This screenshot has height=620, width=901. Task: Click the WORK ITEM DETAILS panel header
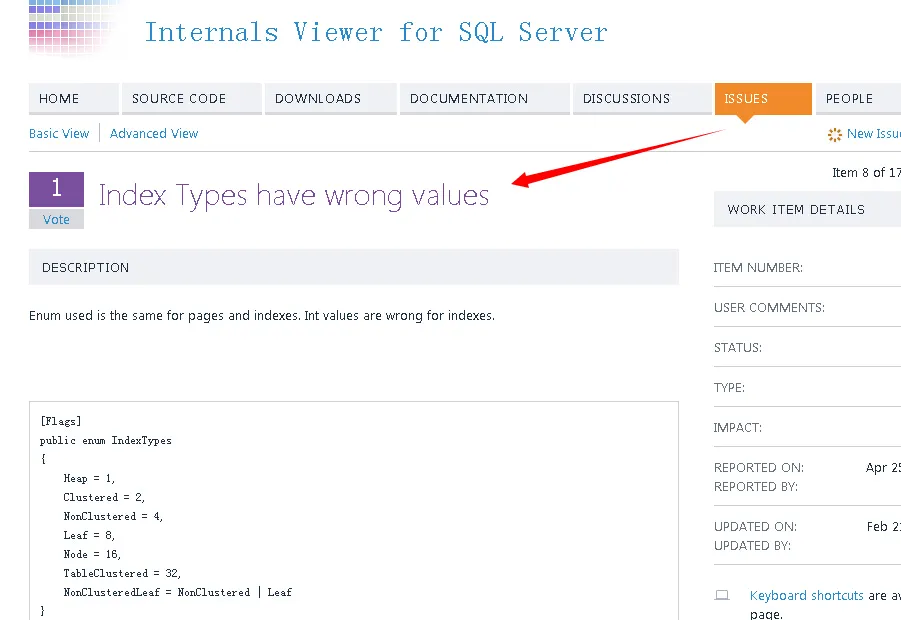click(796, 210)
